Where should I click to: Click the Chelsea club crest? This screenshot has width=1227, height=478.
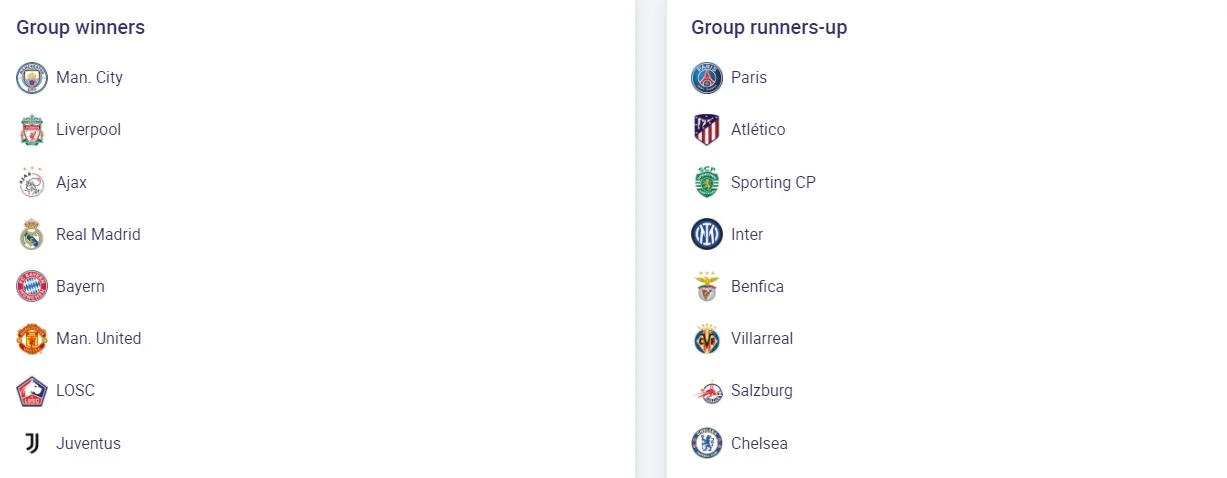pyautogui.click(x=707, y=443)
